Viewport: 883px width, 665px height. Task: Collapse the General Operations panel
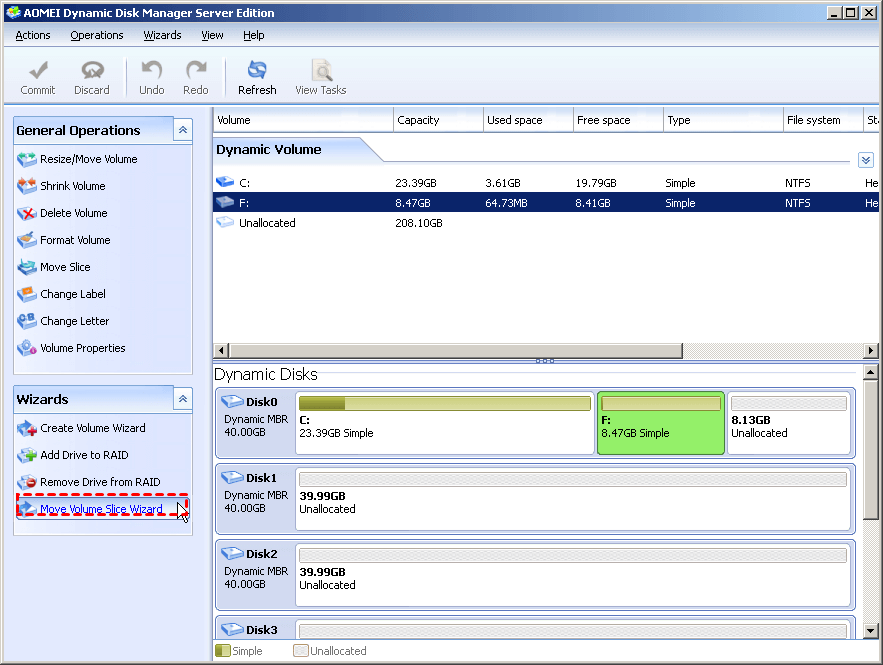pos(182,130)
